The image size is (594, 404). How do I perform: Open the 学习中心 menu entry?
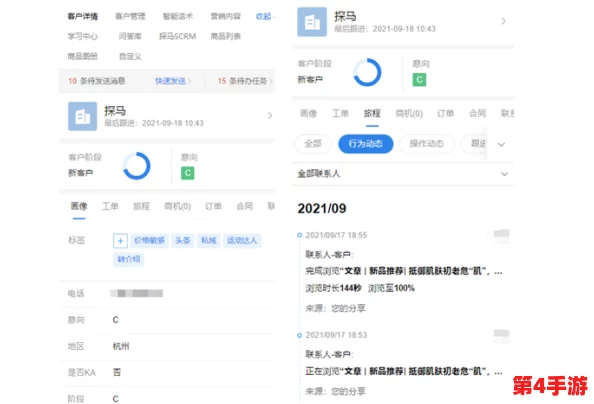83,36
